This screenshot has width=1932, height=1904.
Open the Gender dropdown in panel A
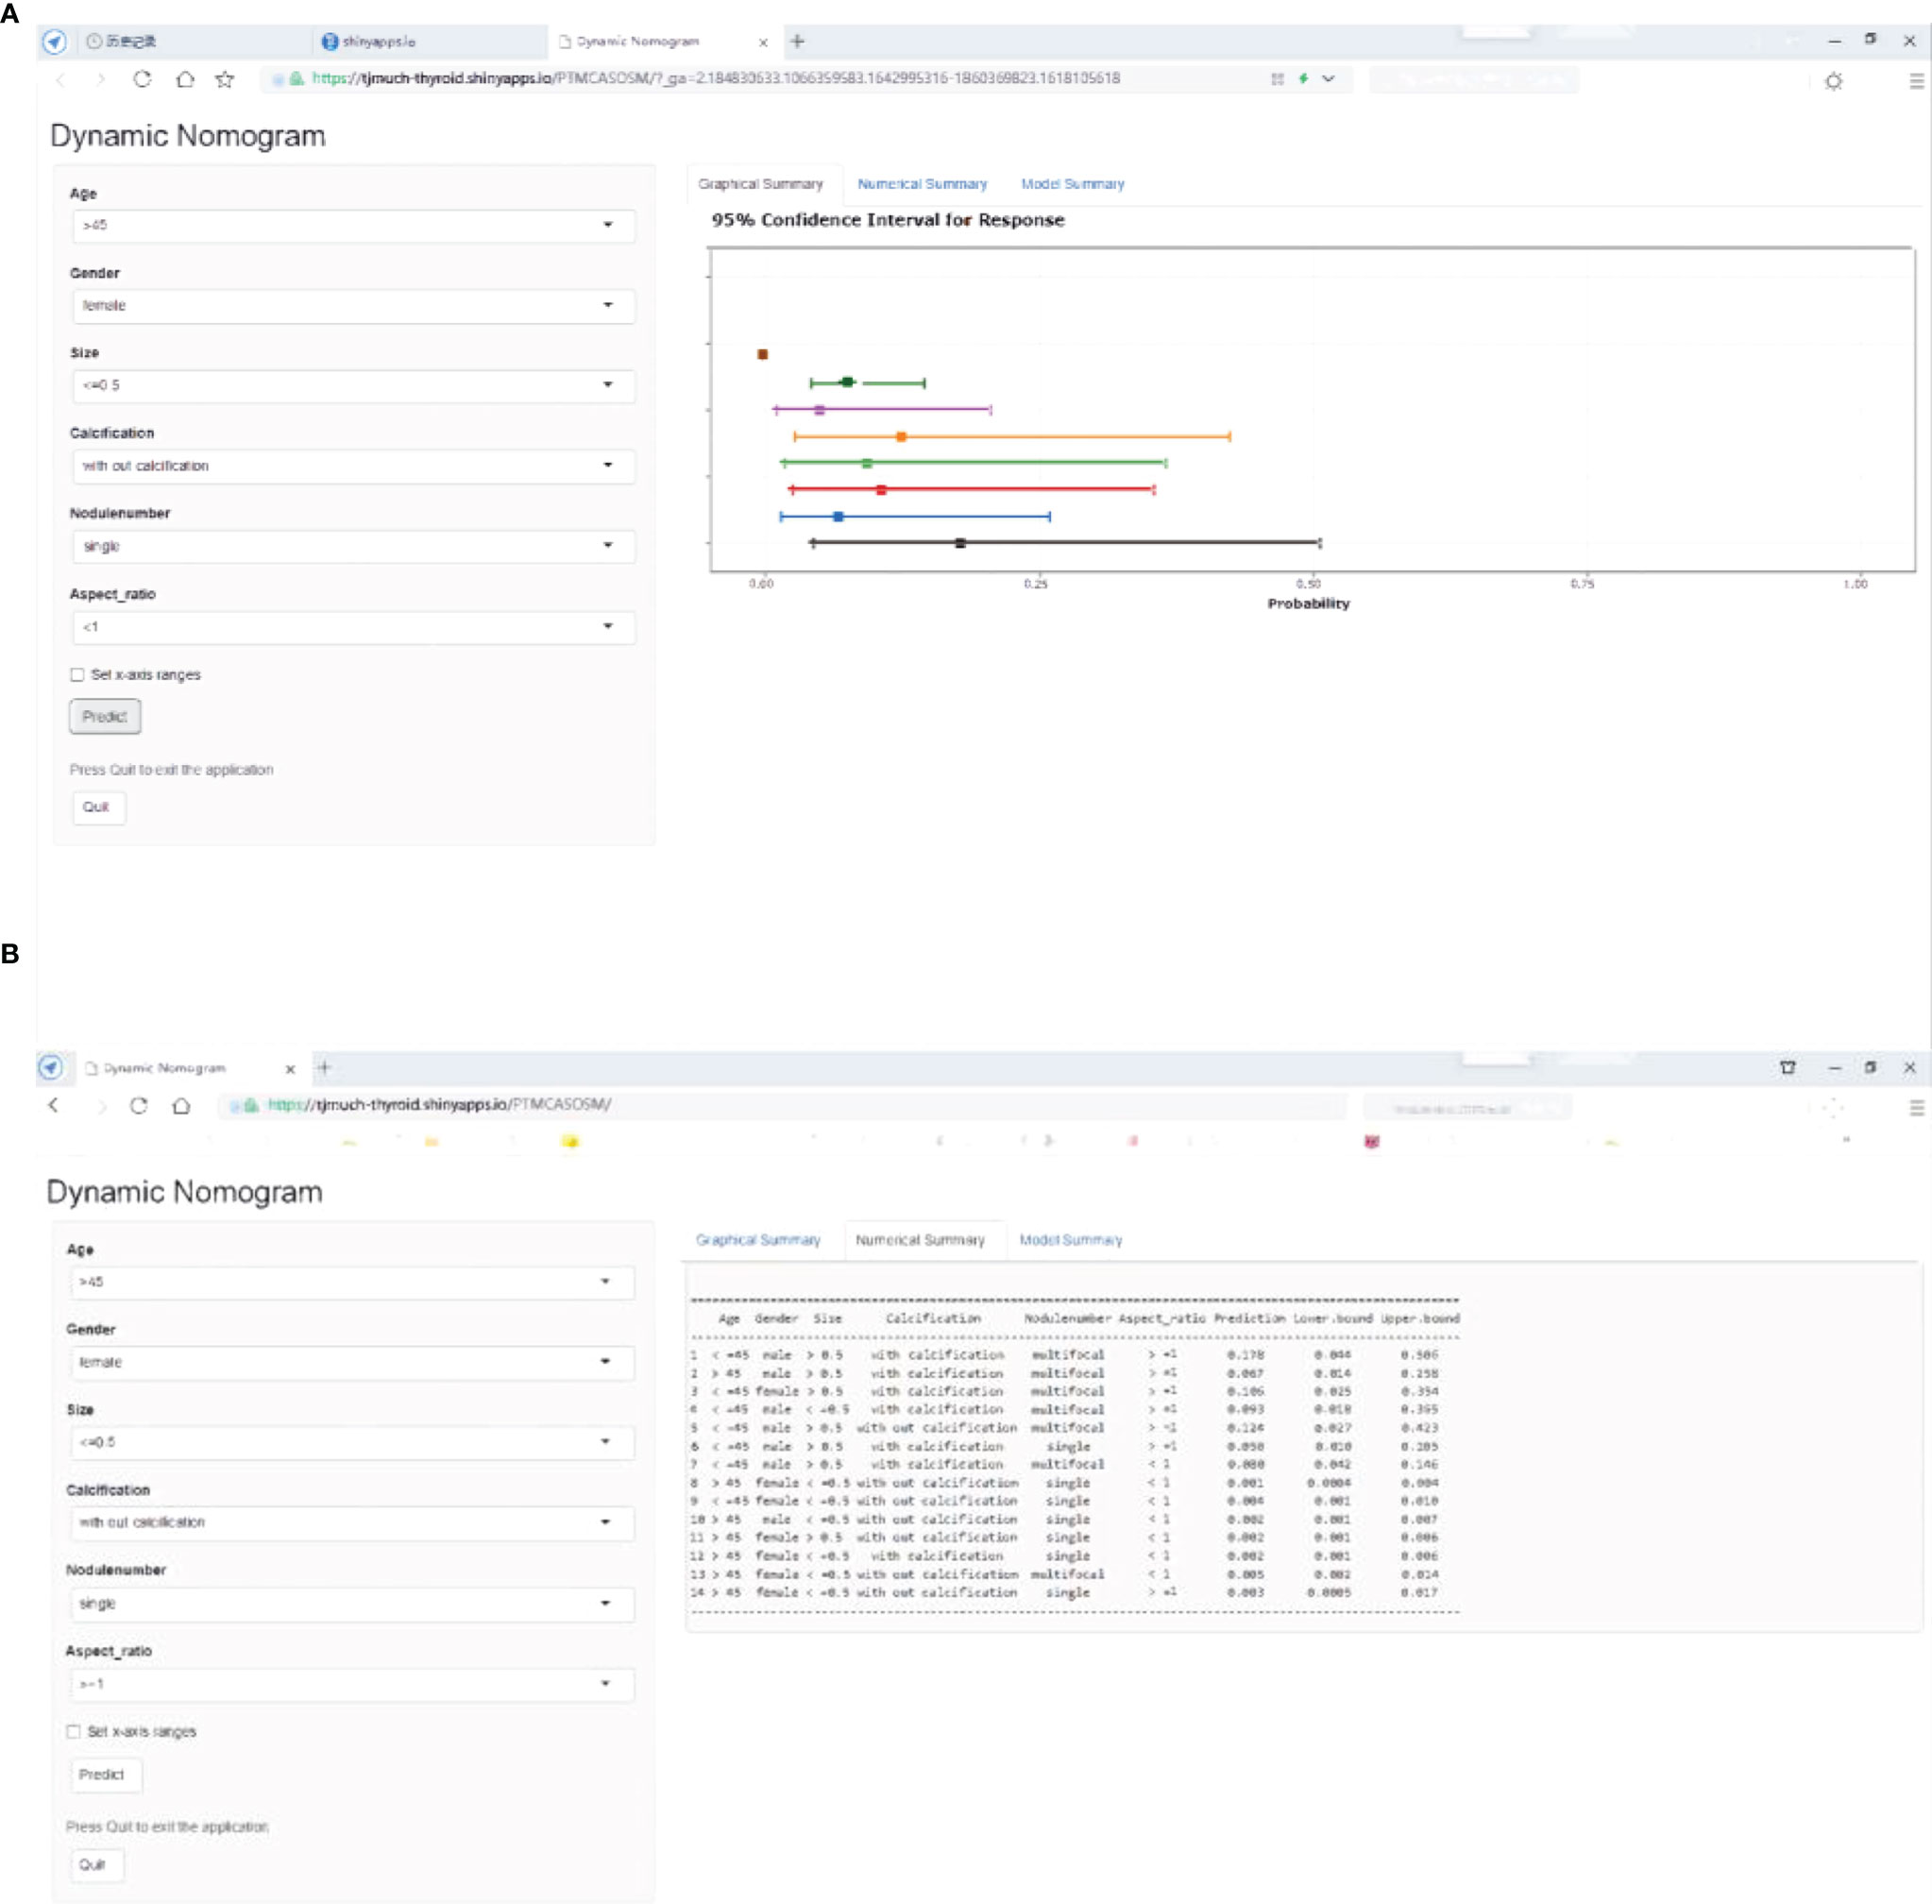point(353,306)
